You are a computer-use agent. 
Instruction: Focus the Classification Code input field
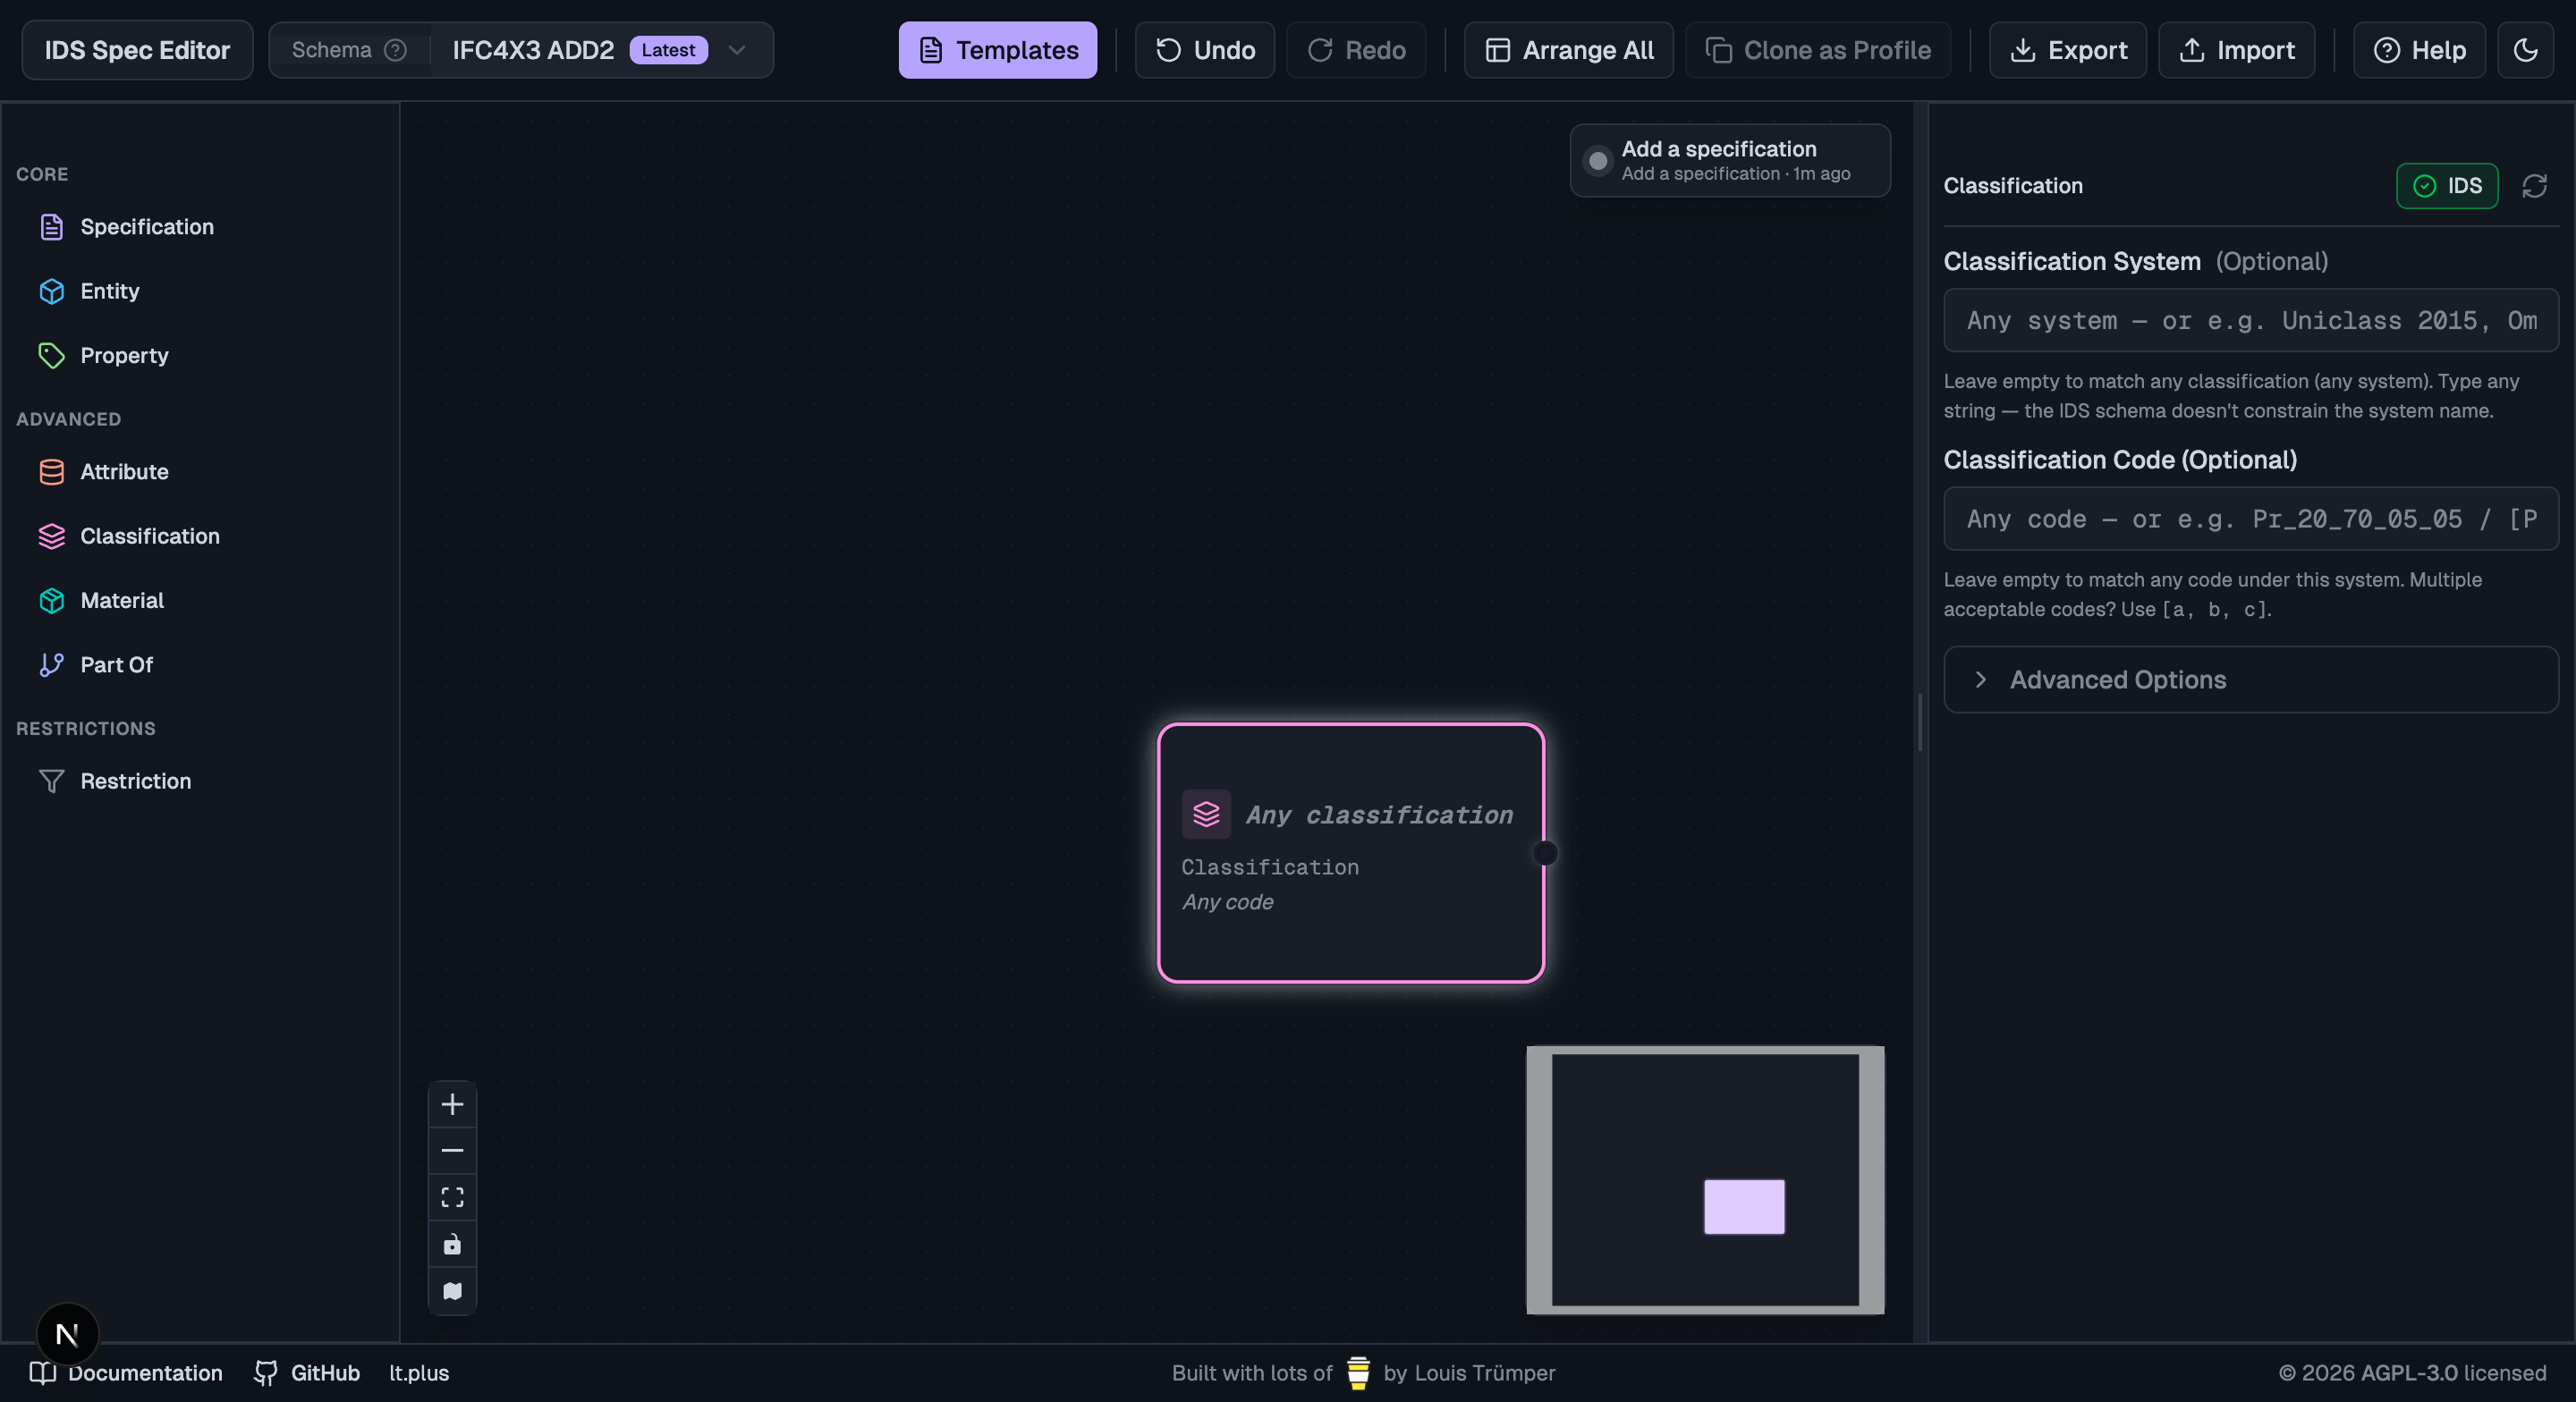(2250, 519)
